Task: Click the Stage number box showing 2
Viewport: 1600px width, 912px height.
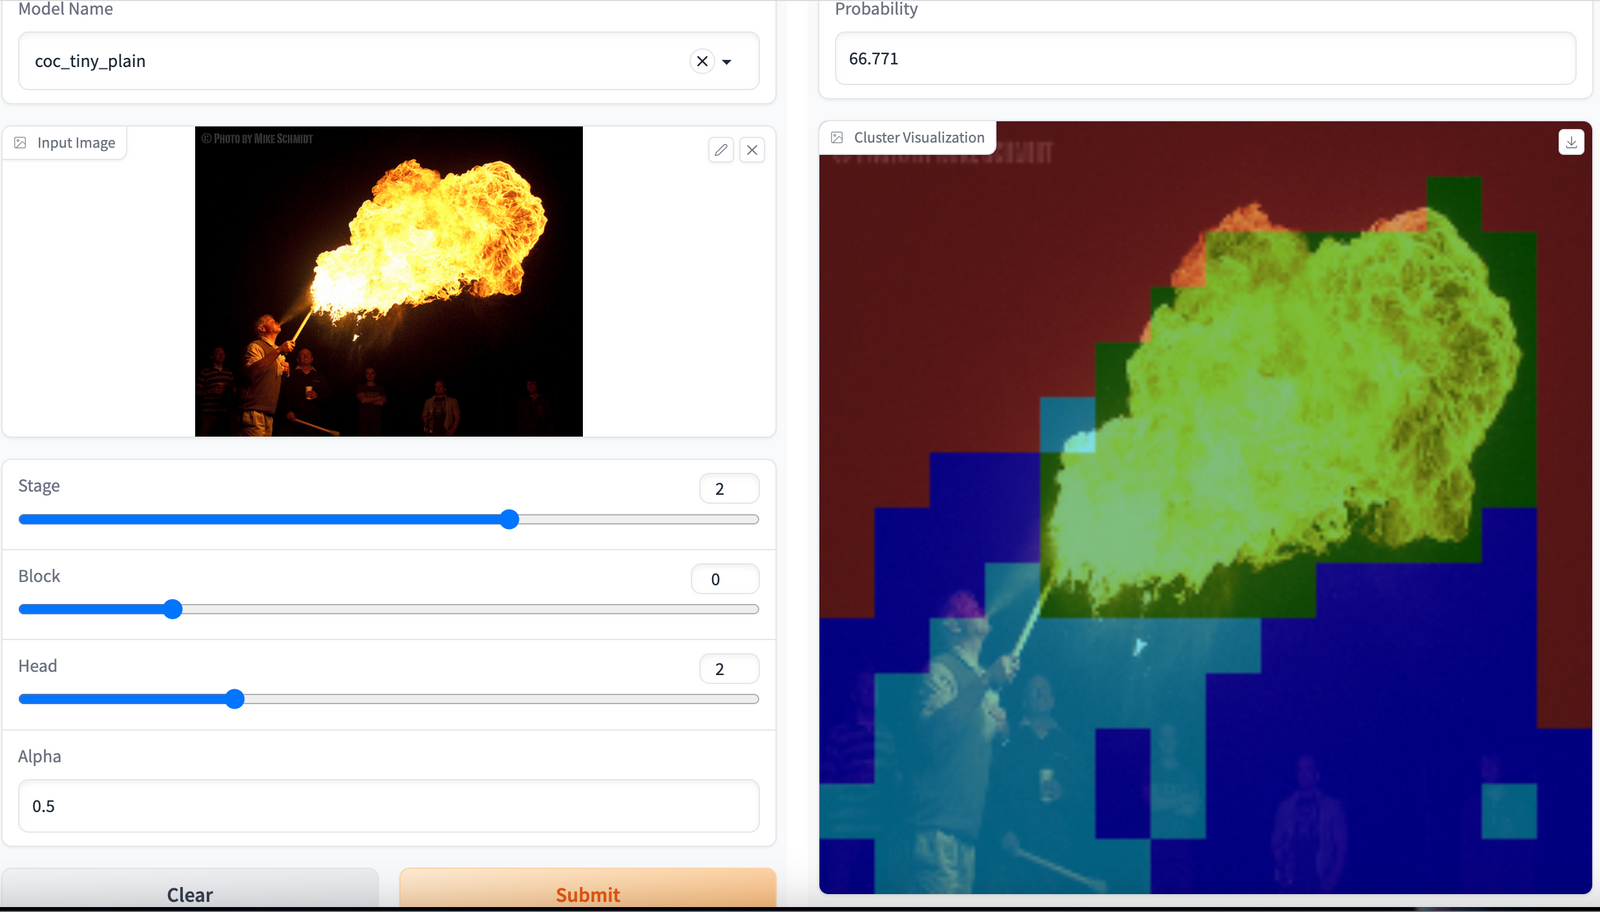Action: [x=729, y=488]
